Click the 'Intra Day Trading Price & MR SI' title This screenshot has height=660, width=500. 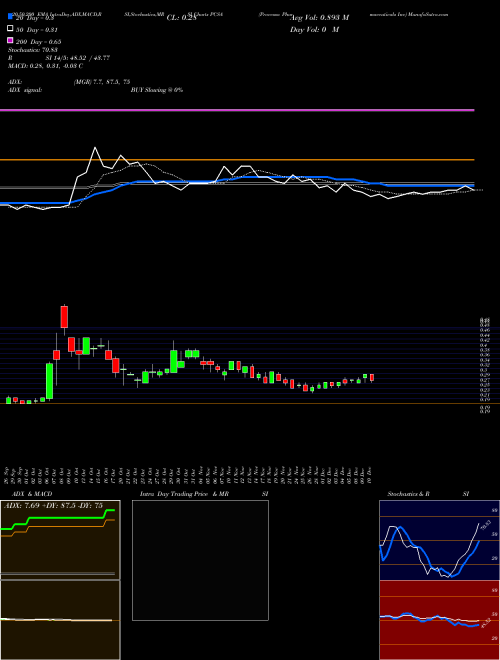(204, 494)
